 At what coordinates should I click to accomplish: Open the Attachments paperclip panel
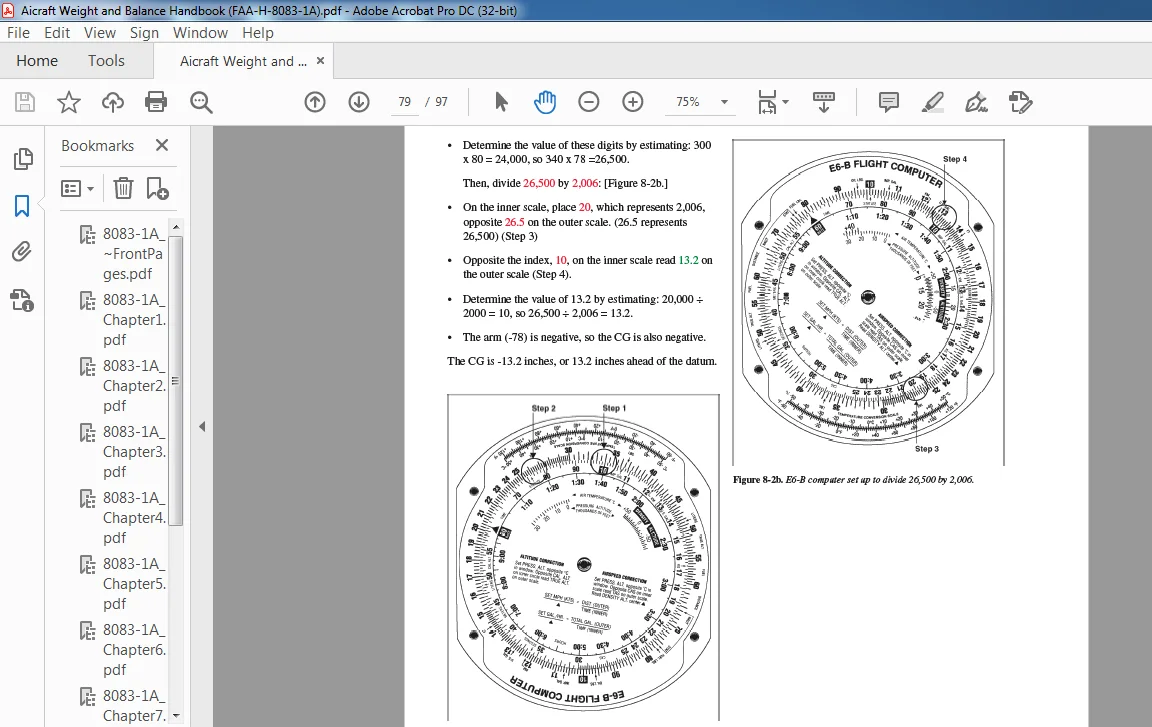pos(22,252)
